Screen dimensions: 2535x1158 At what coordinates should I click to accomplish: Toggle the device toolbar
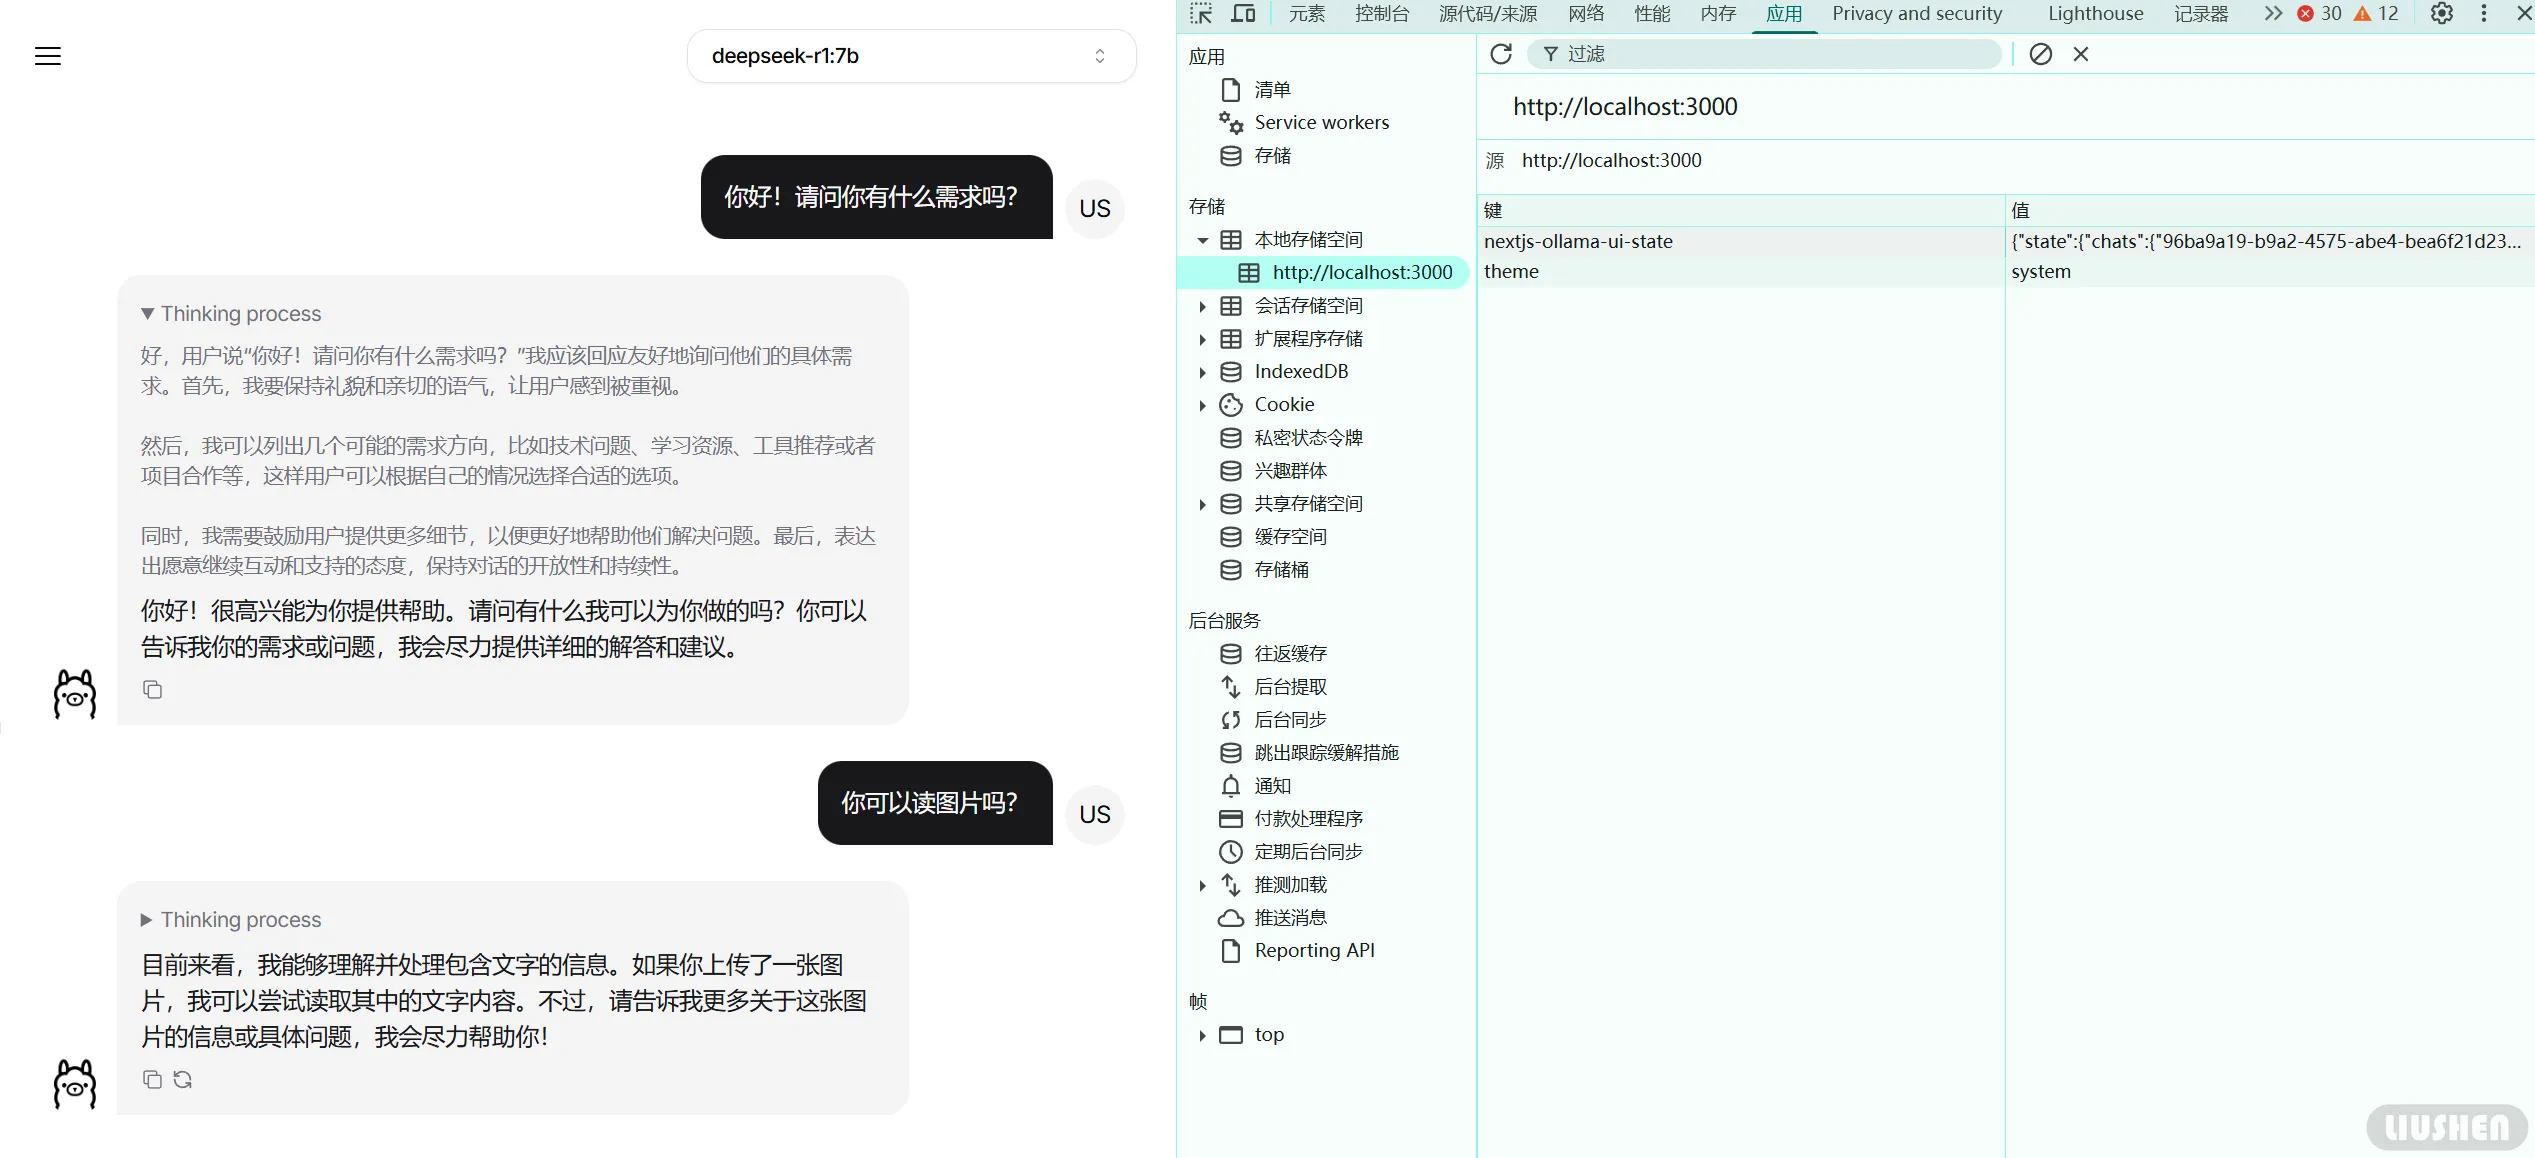(1242, 14)
